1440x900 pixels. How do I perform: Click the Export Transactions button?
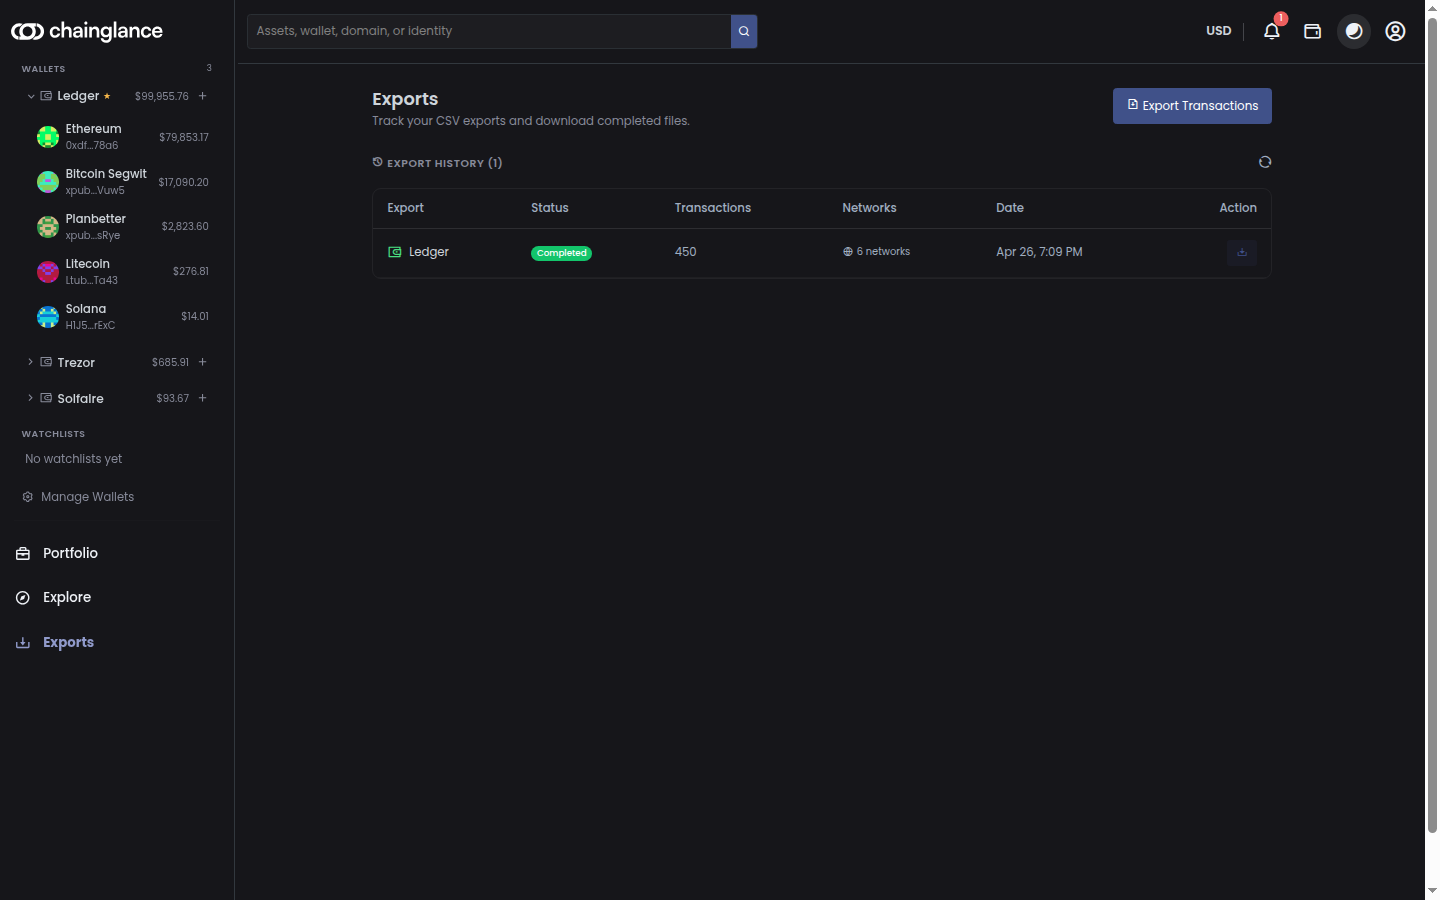[1192, 106]
